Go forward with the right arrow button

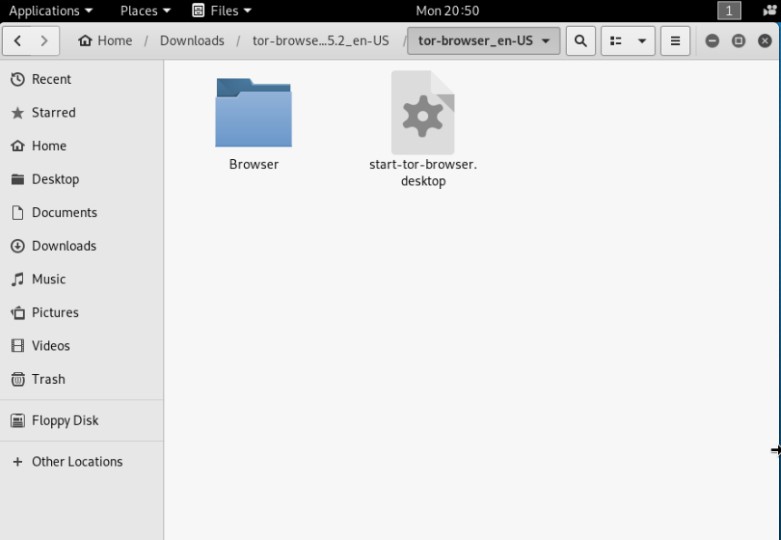pos(44,41)
